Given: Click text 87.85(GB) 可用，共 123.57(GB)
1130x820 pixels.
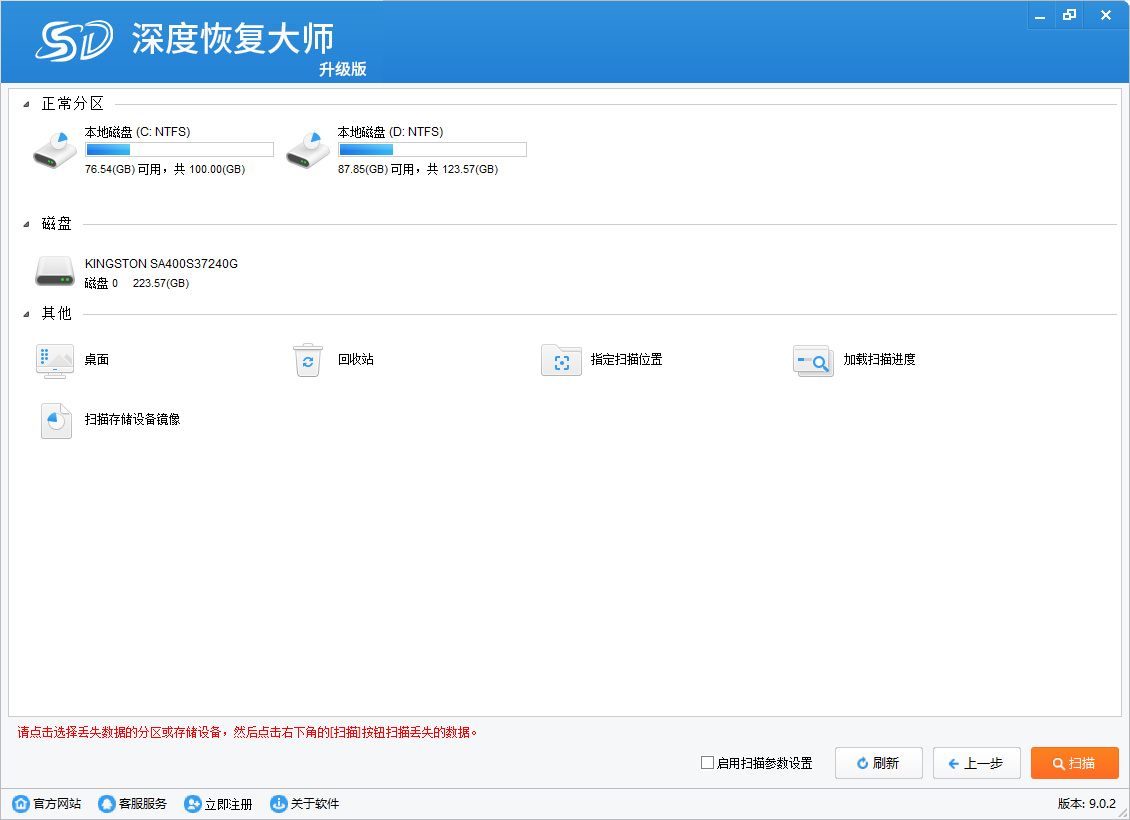Looking at the screenshot, I should (x=418, y=169).
